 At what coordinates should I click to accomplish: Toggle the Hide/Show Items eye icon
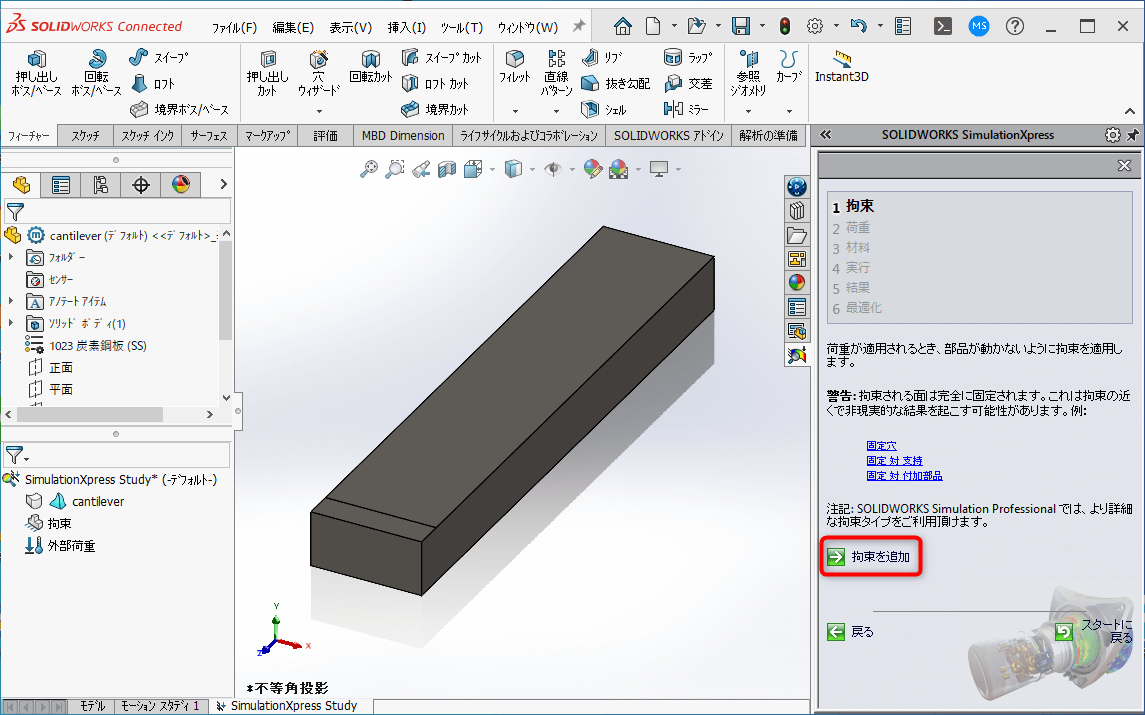[x=553, y=168]
